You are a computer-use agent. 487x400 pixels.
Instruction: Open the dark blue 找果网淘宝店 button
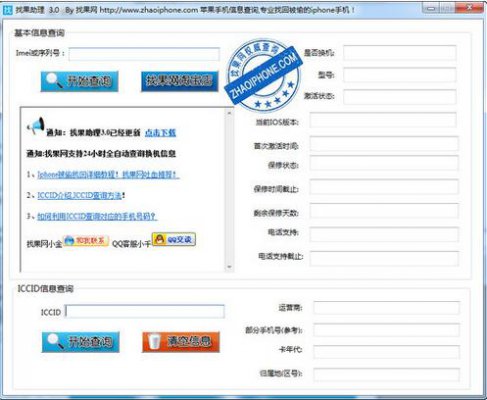180,81
